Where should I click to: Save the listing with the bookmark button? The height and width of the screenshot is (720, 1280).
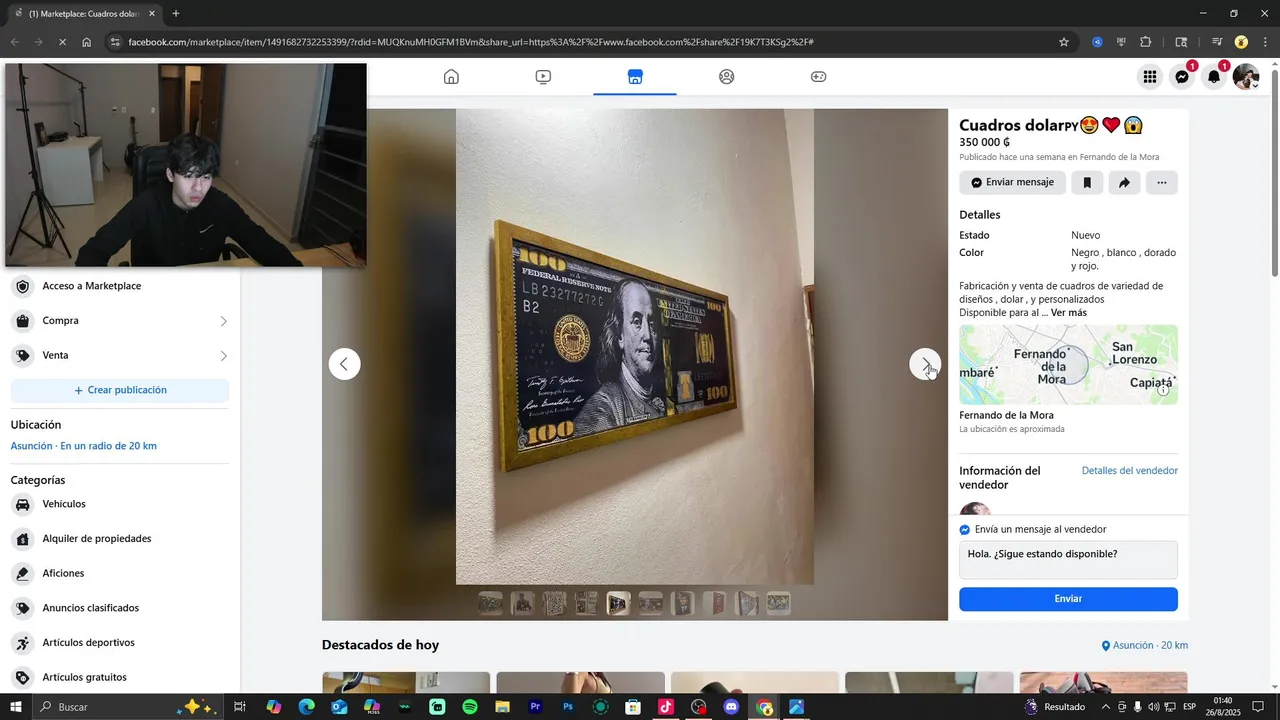point(1087,183)
